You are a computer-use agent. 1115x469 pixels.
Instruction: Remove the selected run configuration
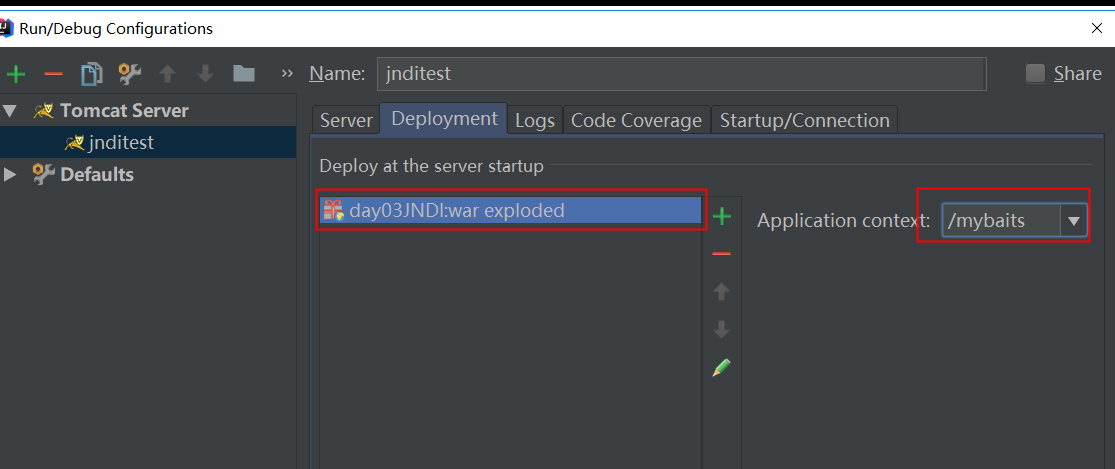54,74
